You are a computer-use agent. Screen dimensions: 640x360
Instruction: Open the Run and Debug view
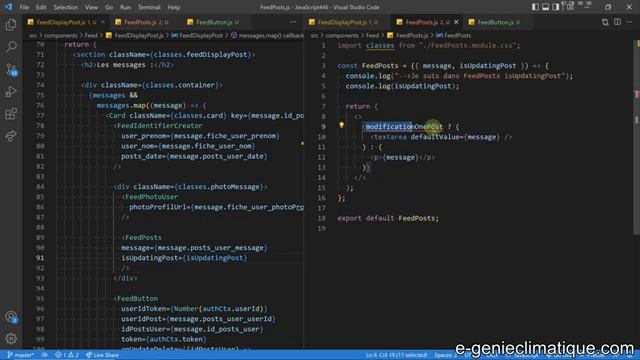click(x=11, y=91)
